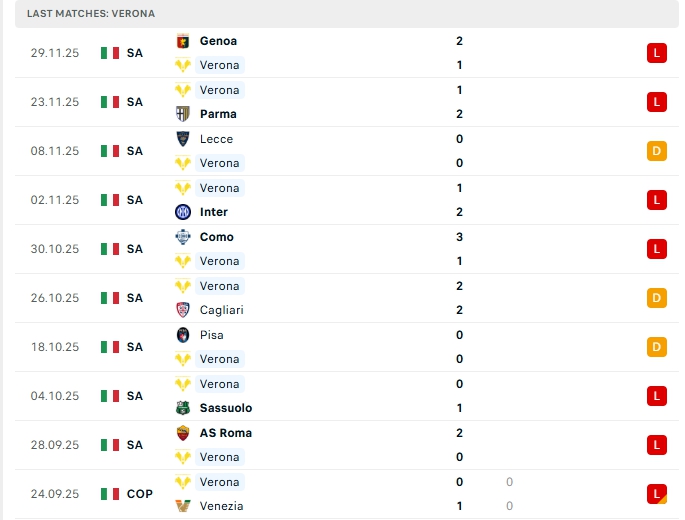Image resolution: width=685 pixels, height=520 pixels.
Task: Click the Venezia team badge
Action: 182,506
